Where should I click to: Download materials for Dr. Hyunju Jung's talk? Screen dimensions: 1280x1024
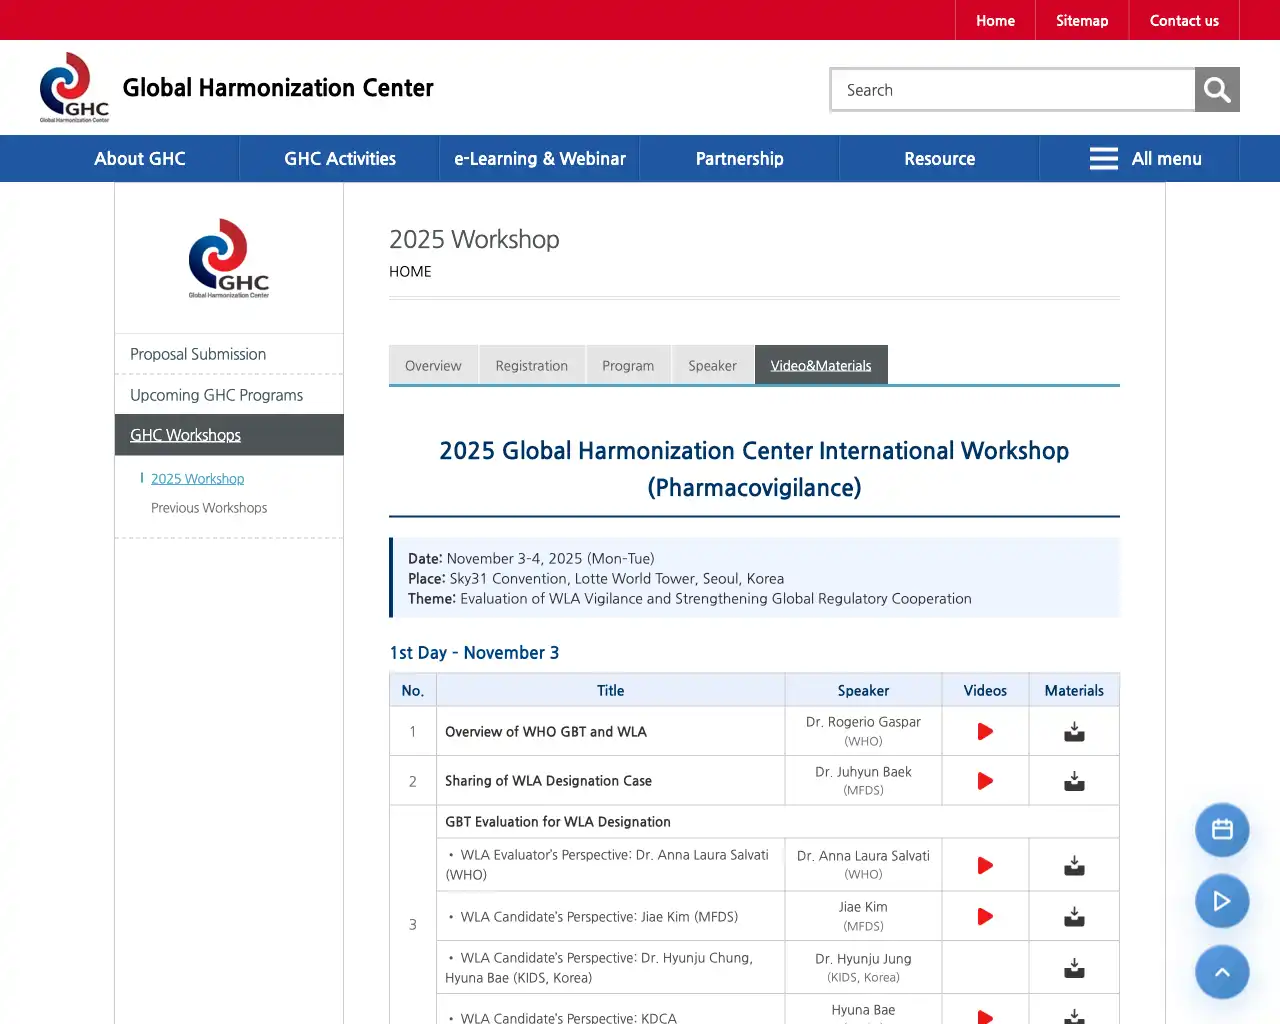[x=1074, y=967]
